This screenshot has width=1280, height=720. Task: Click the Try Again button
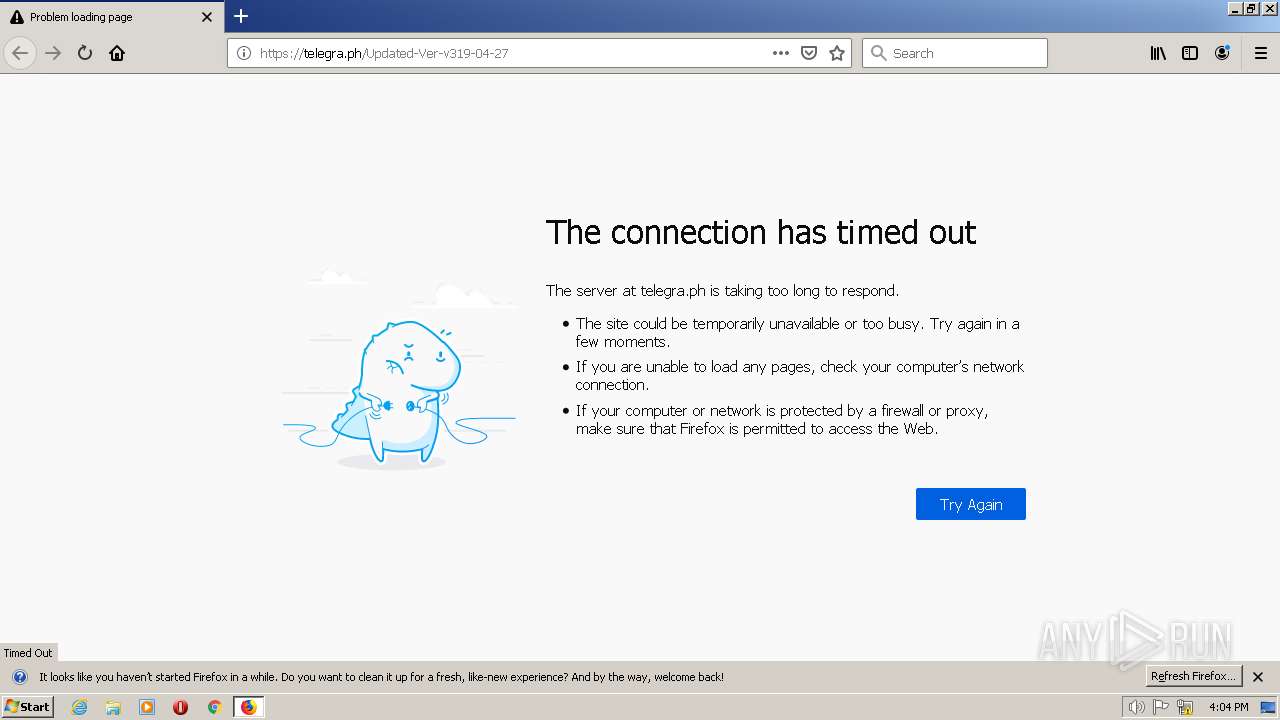[x=971, y=504]
